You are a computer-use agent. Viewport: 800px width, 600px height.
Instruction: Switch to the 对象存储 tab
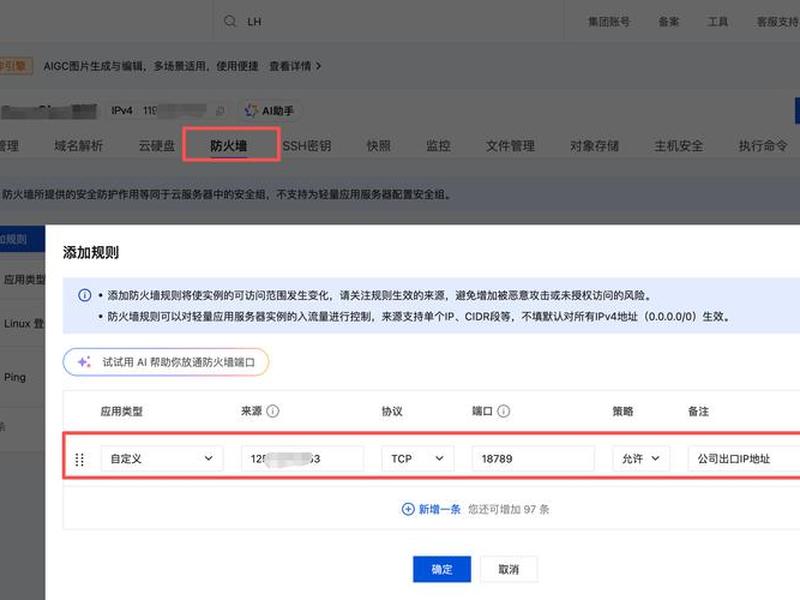click(x=594, y=146)
